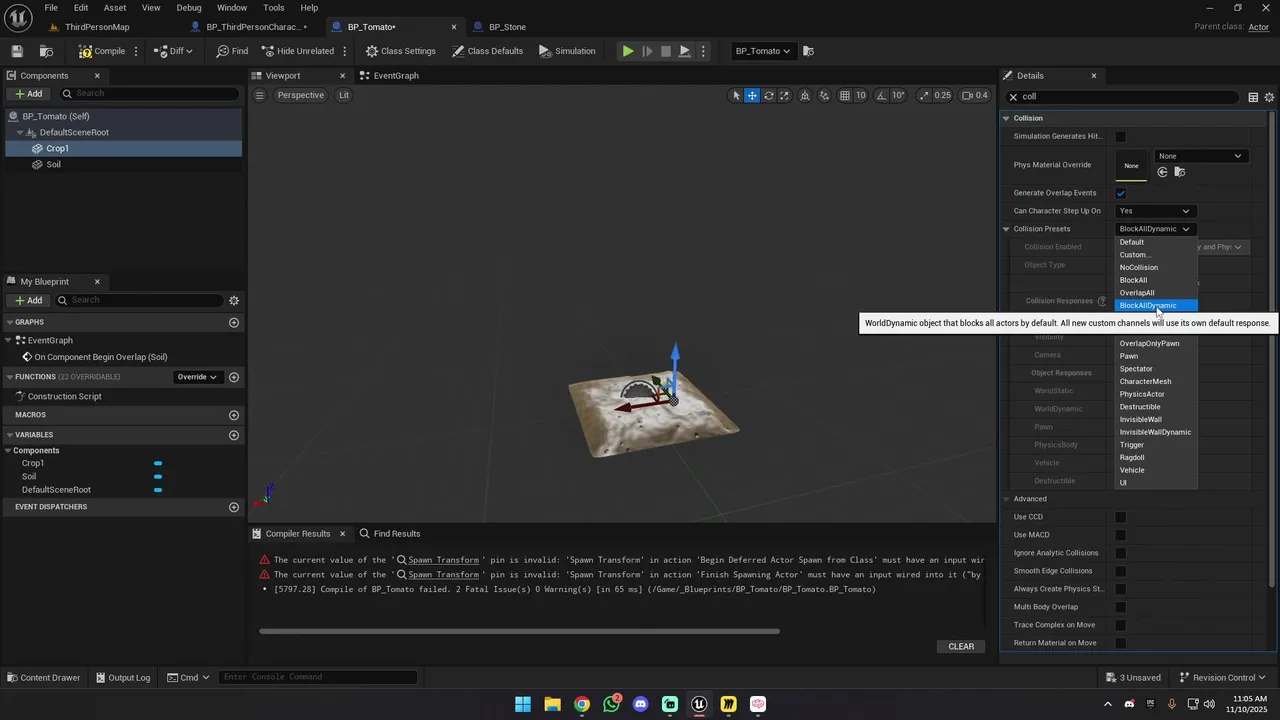Open the Content Drawer
This screenshot has height=720, width=1280.
pyautogui.click(x=43, y=677)
